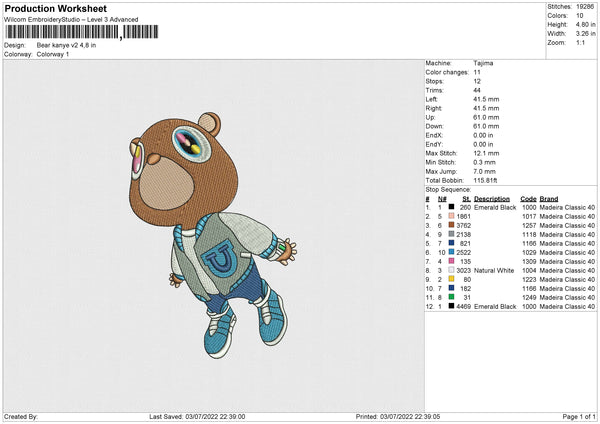Click the 'EndX:' label
The width and height of the screenshot is (600, 424).
(434, 135)
